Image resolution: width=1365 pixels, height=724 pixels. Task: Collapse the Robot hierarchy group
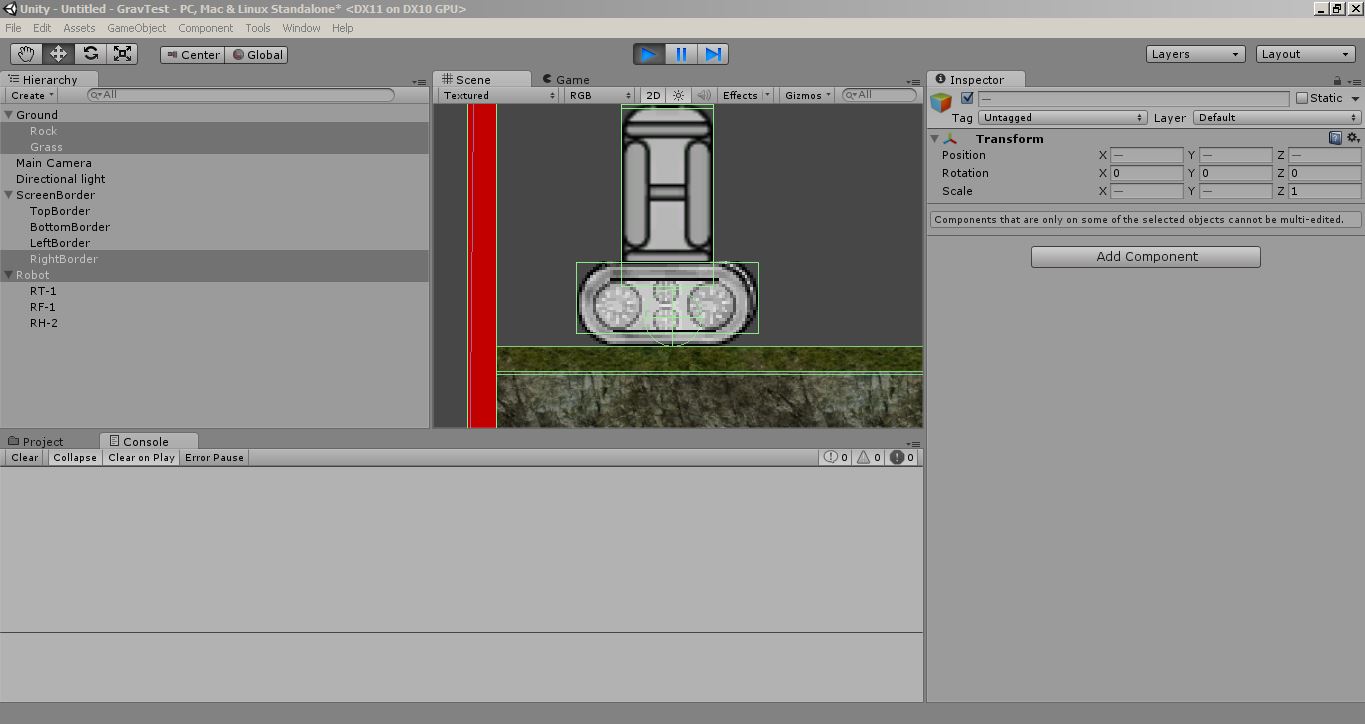point(8,275)
